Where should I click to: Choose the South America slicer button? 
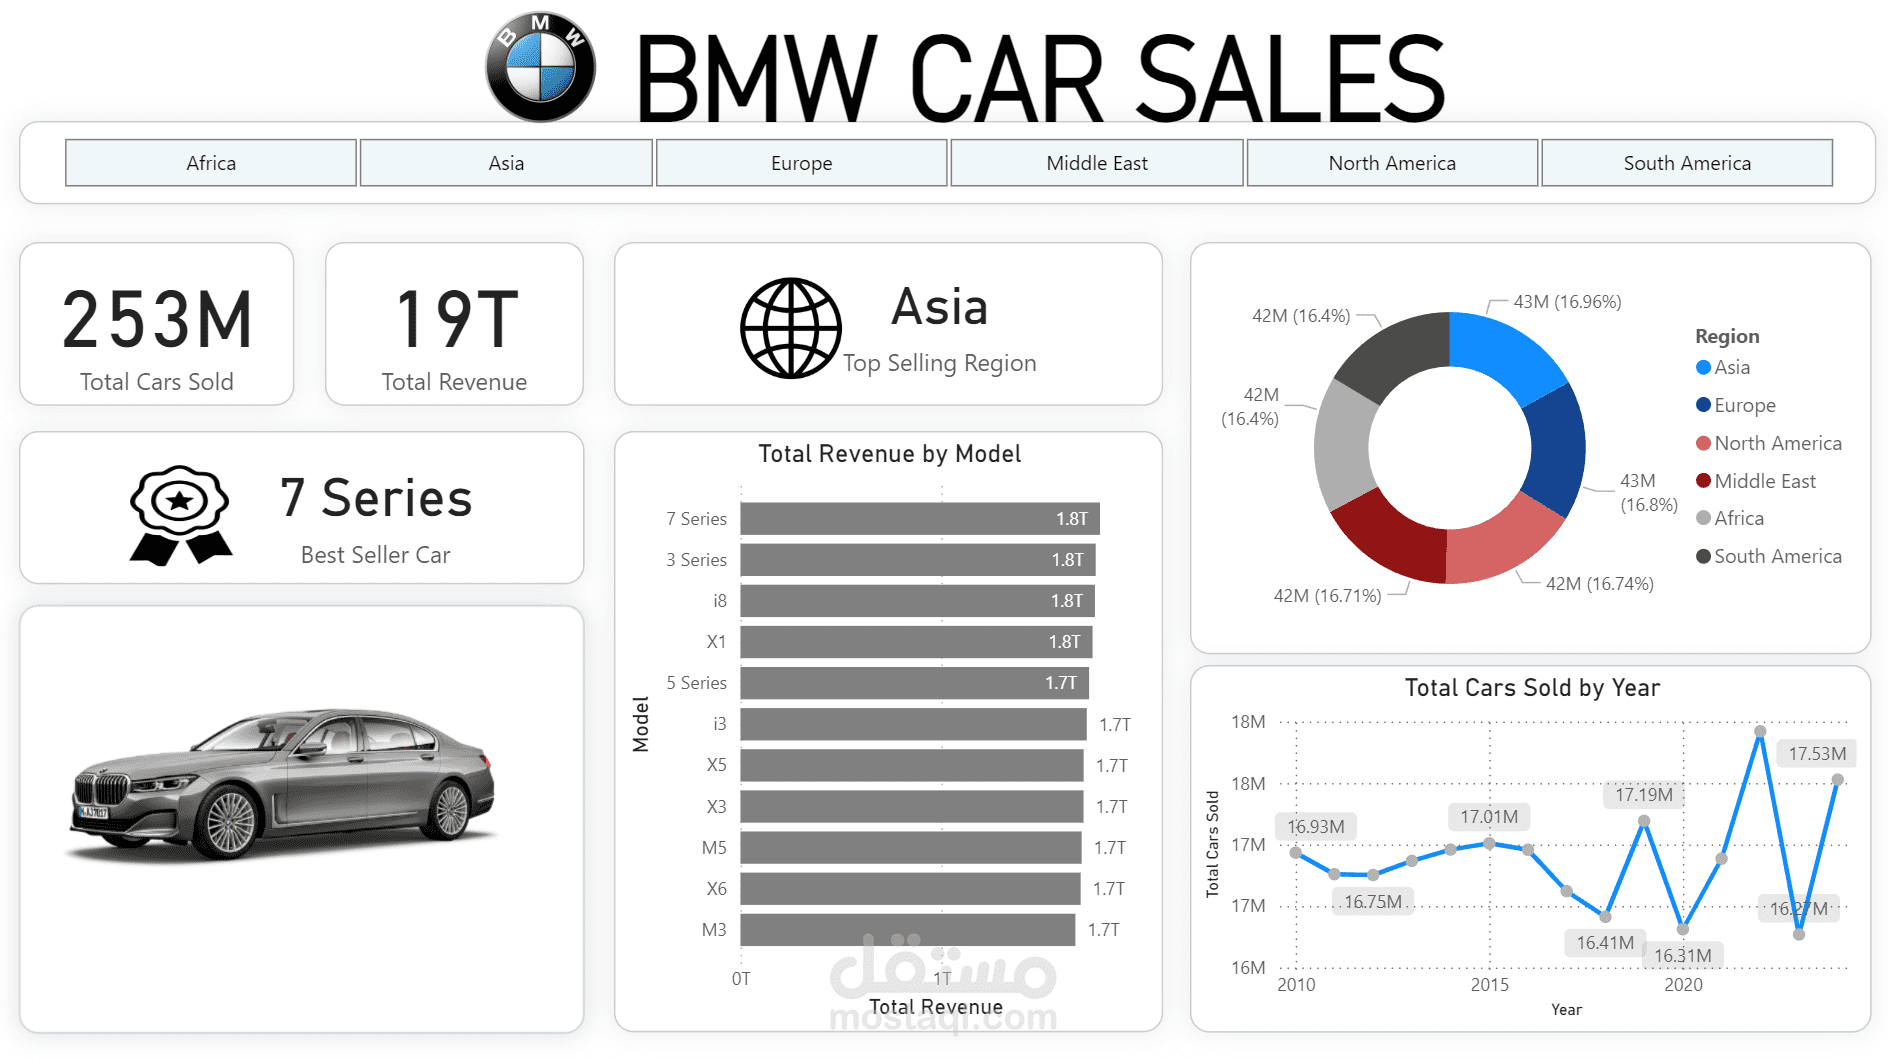tap(1687, 163)
